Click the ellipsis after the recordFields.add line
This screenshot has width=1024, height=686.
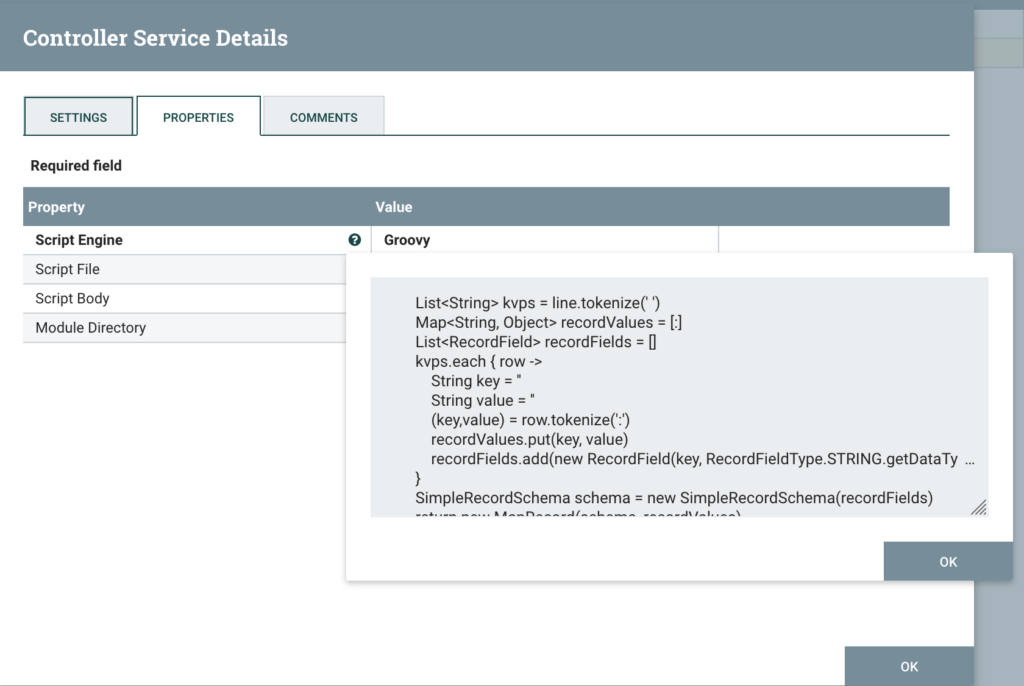970,459
